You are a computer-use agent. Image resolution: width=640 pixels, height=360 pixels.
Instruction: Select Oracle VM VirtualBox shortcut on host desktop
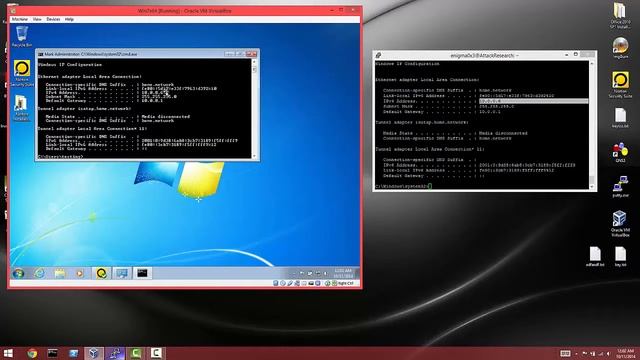coord(620,224)
